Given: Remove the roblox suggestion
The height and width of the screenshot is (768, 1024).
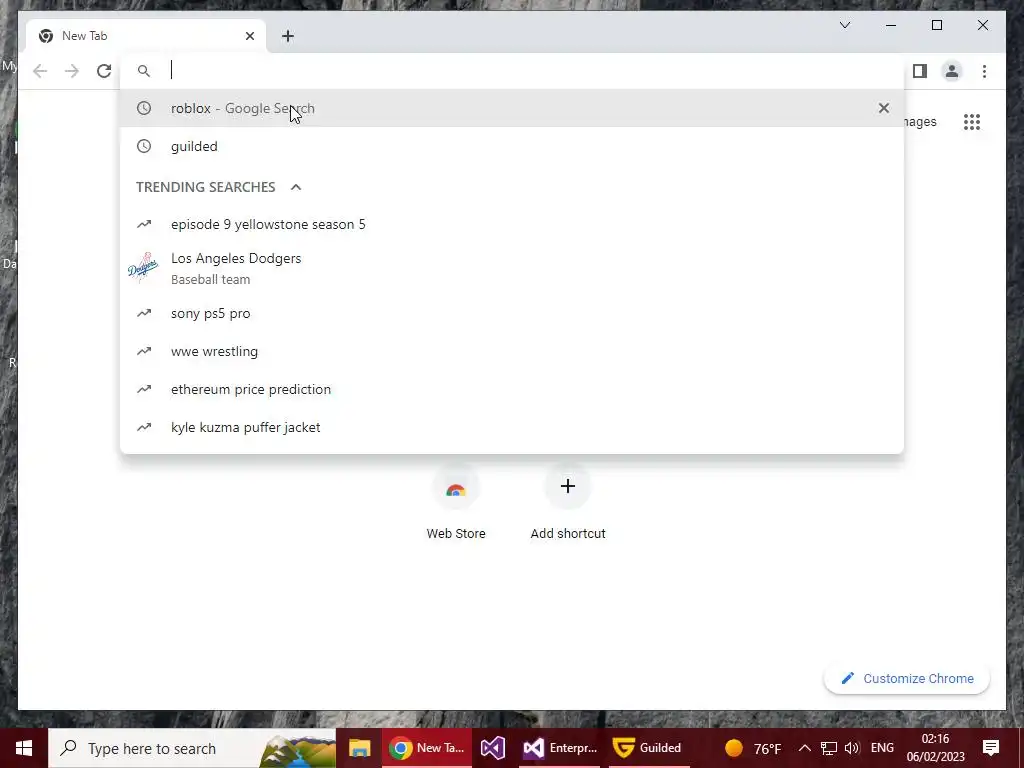Looking at the screenshot, I should (x=884, y=108).
